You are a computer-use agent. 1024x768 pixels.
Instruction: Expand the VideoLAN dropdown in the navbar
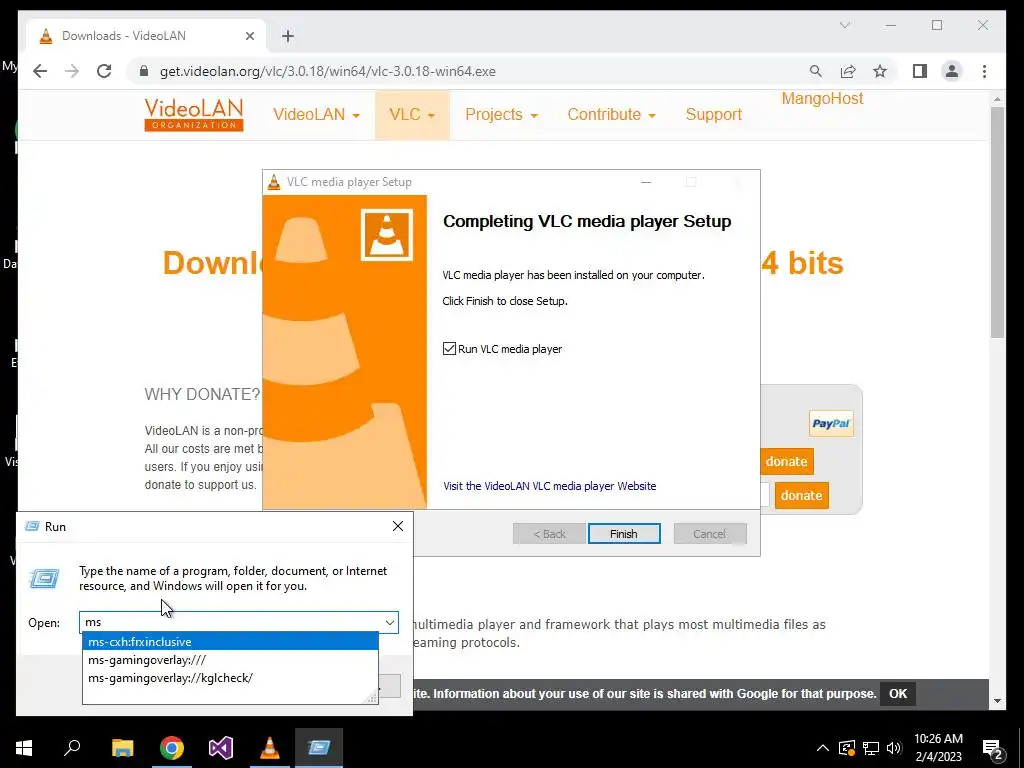[316, 115]
